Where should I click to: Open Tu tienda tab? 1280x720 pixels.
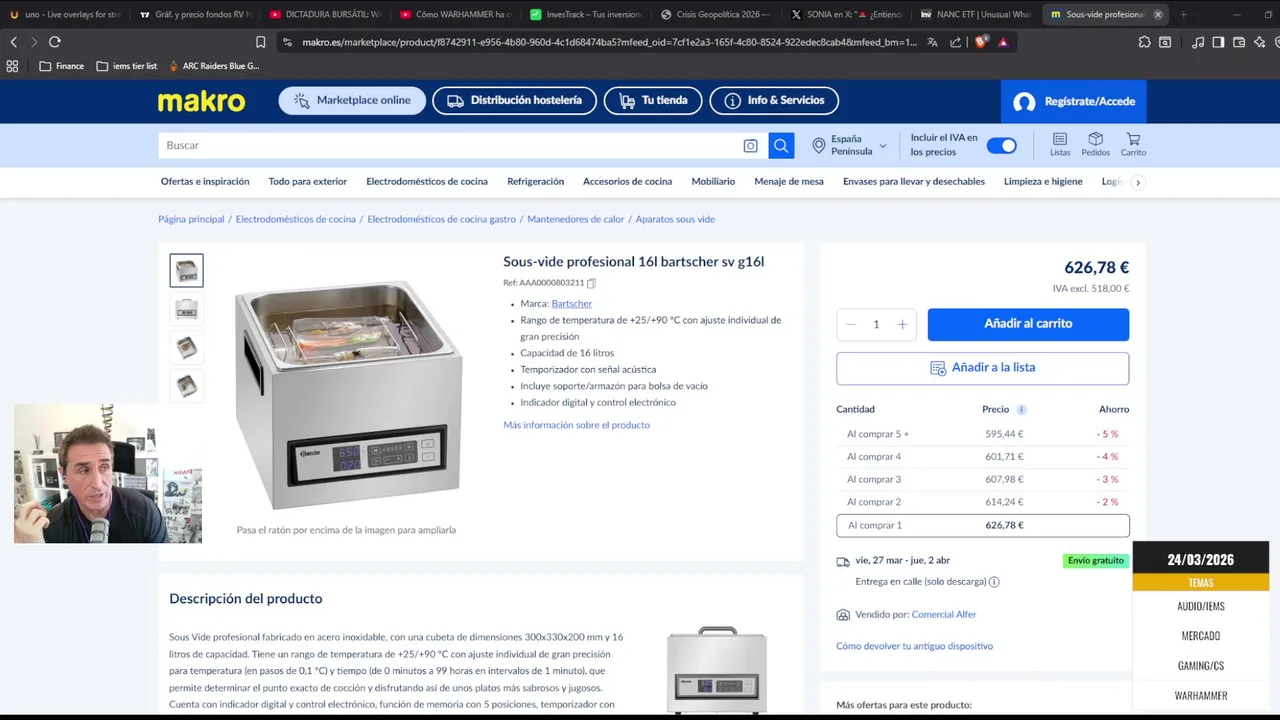653,101
